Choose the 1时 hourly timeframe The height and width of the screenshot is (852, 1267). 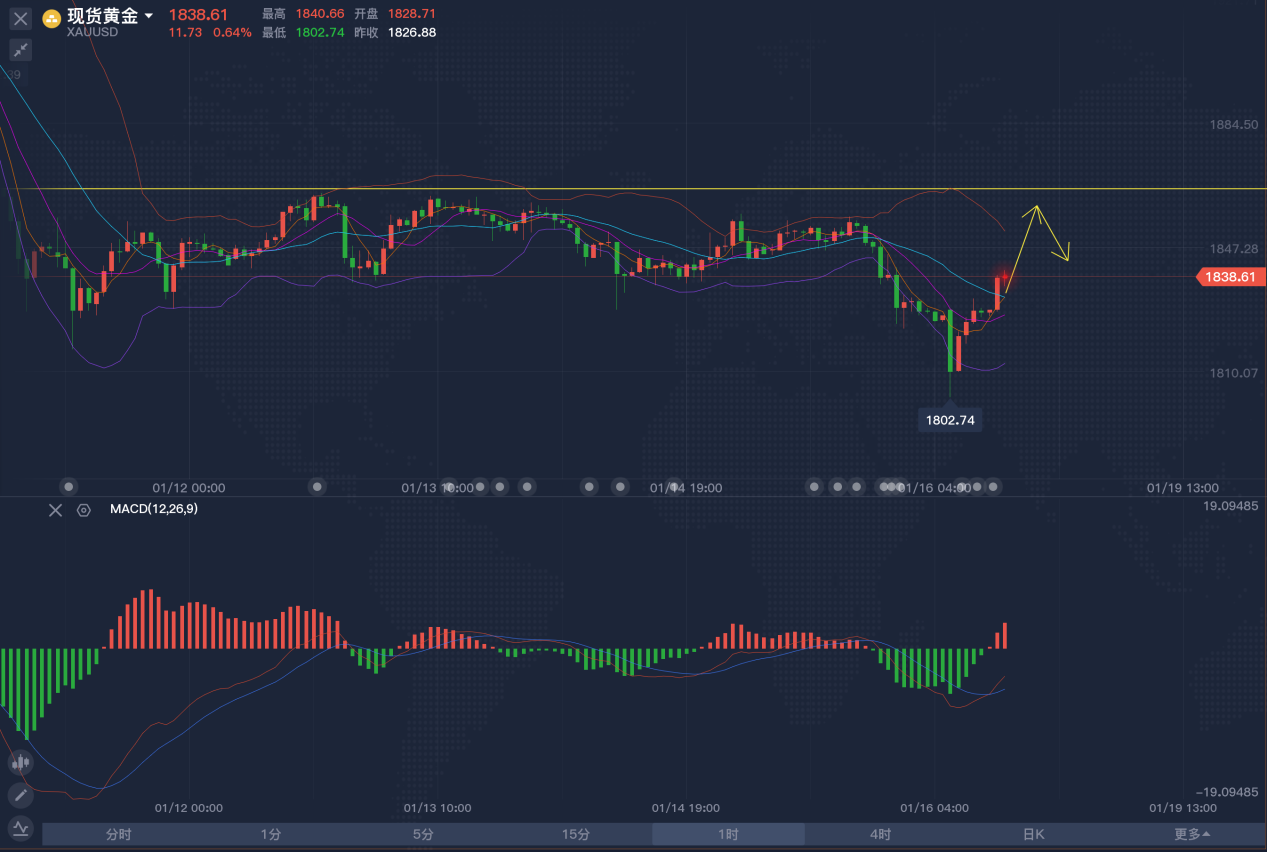tap(728, 834)
